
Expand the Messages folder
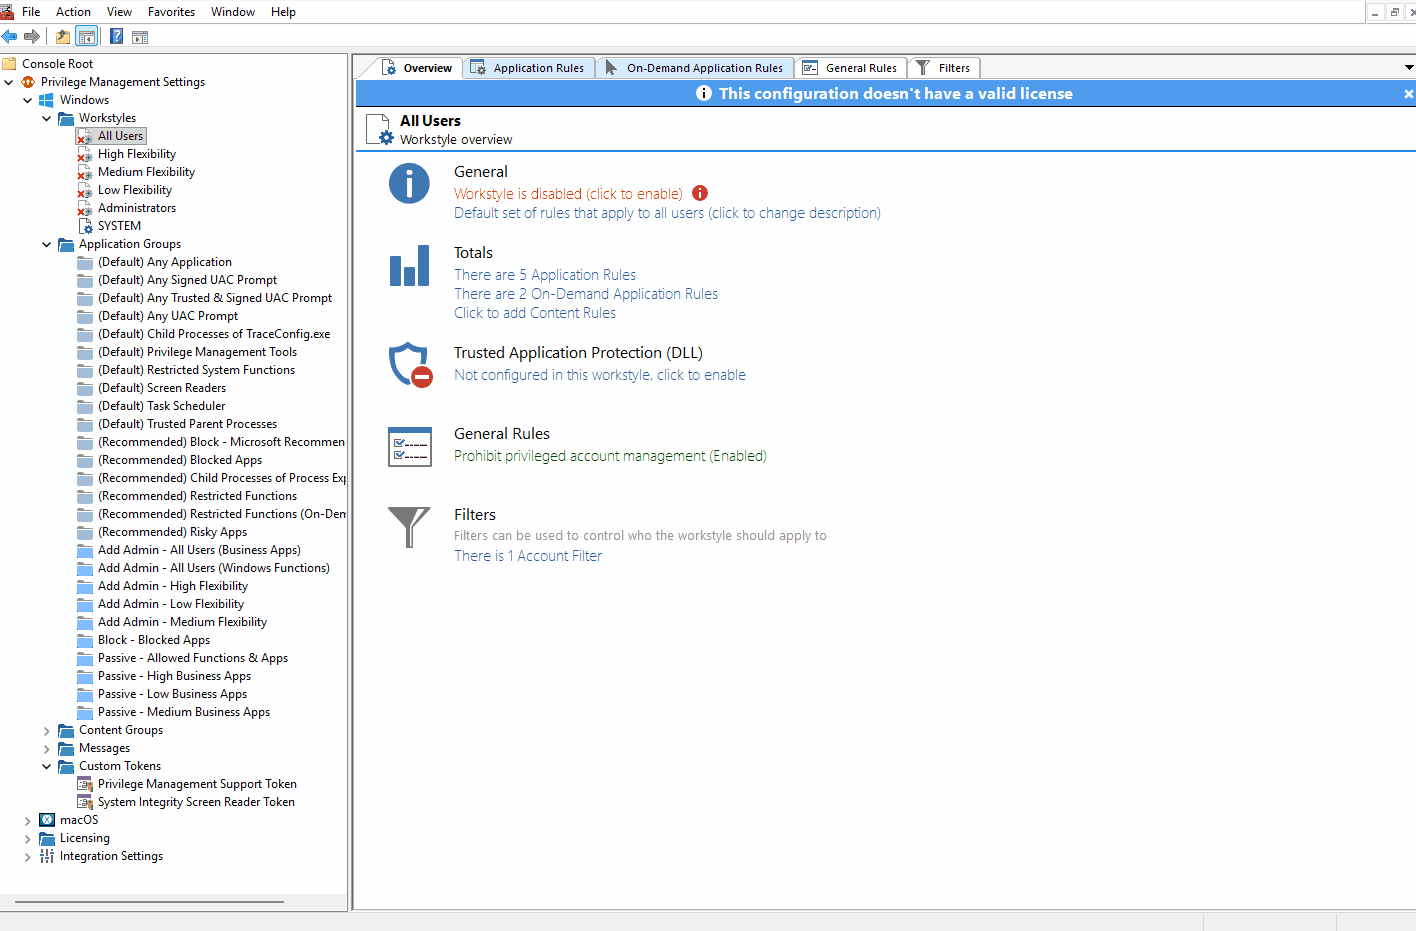tap(47, 748)
